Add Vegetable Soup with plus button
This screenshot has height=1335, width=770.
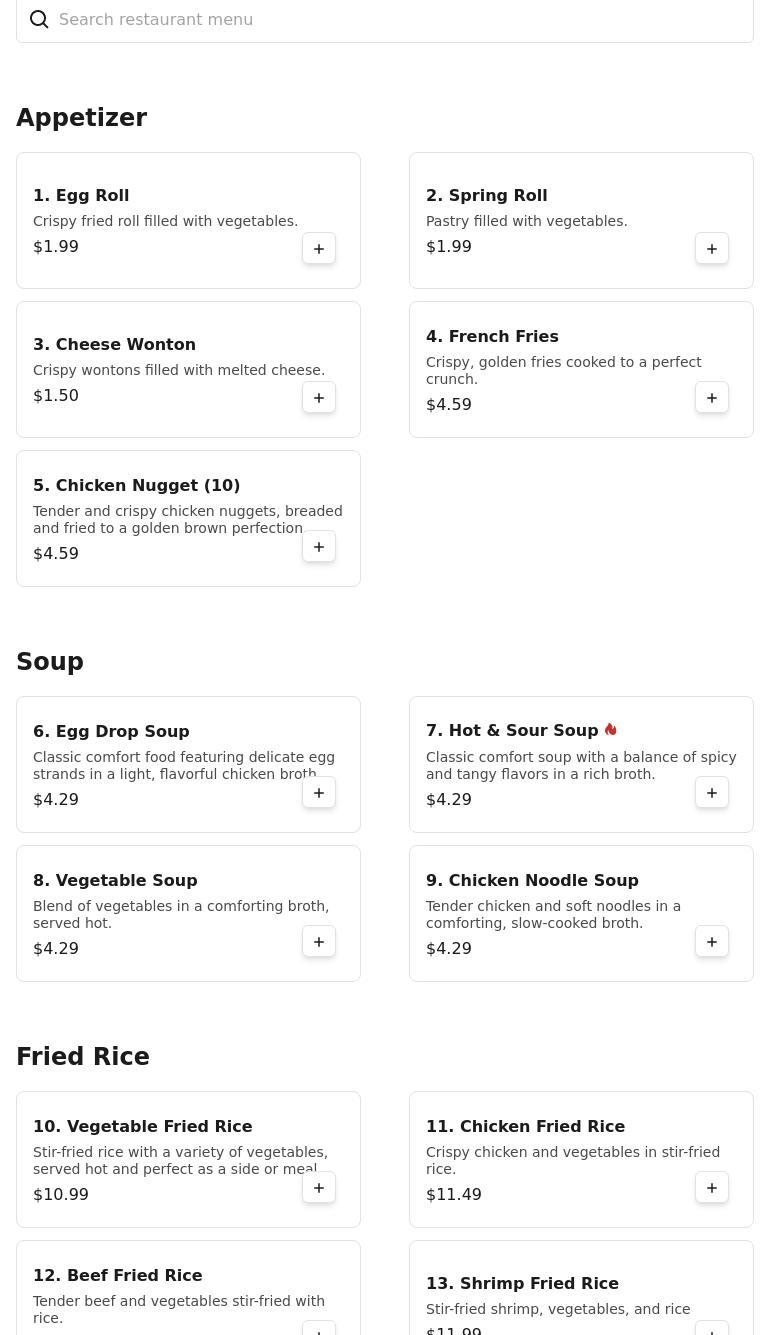pyautogui.click(x=319, y=942)
